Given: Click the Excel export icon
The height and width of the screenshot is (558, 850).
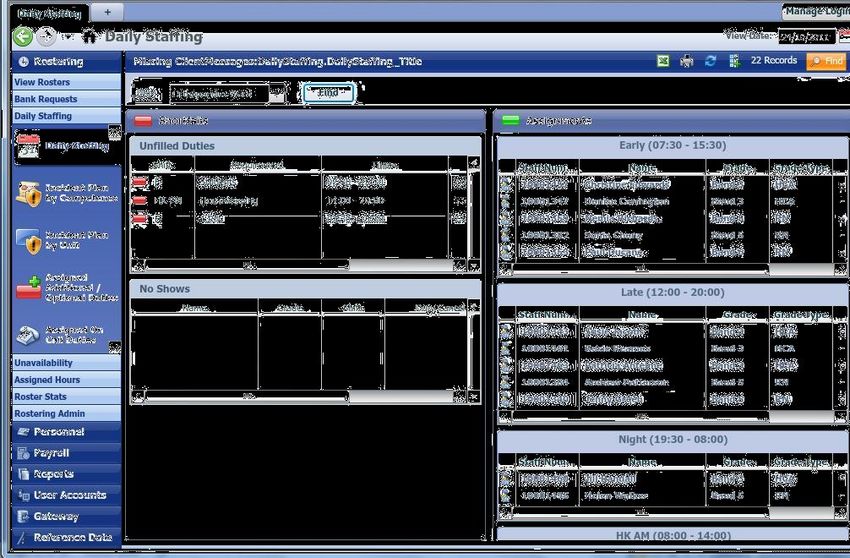Looking at the screenshot, I should 662,61.
